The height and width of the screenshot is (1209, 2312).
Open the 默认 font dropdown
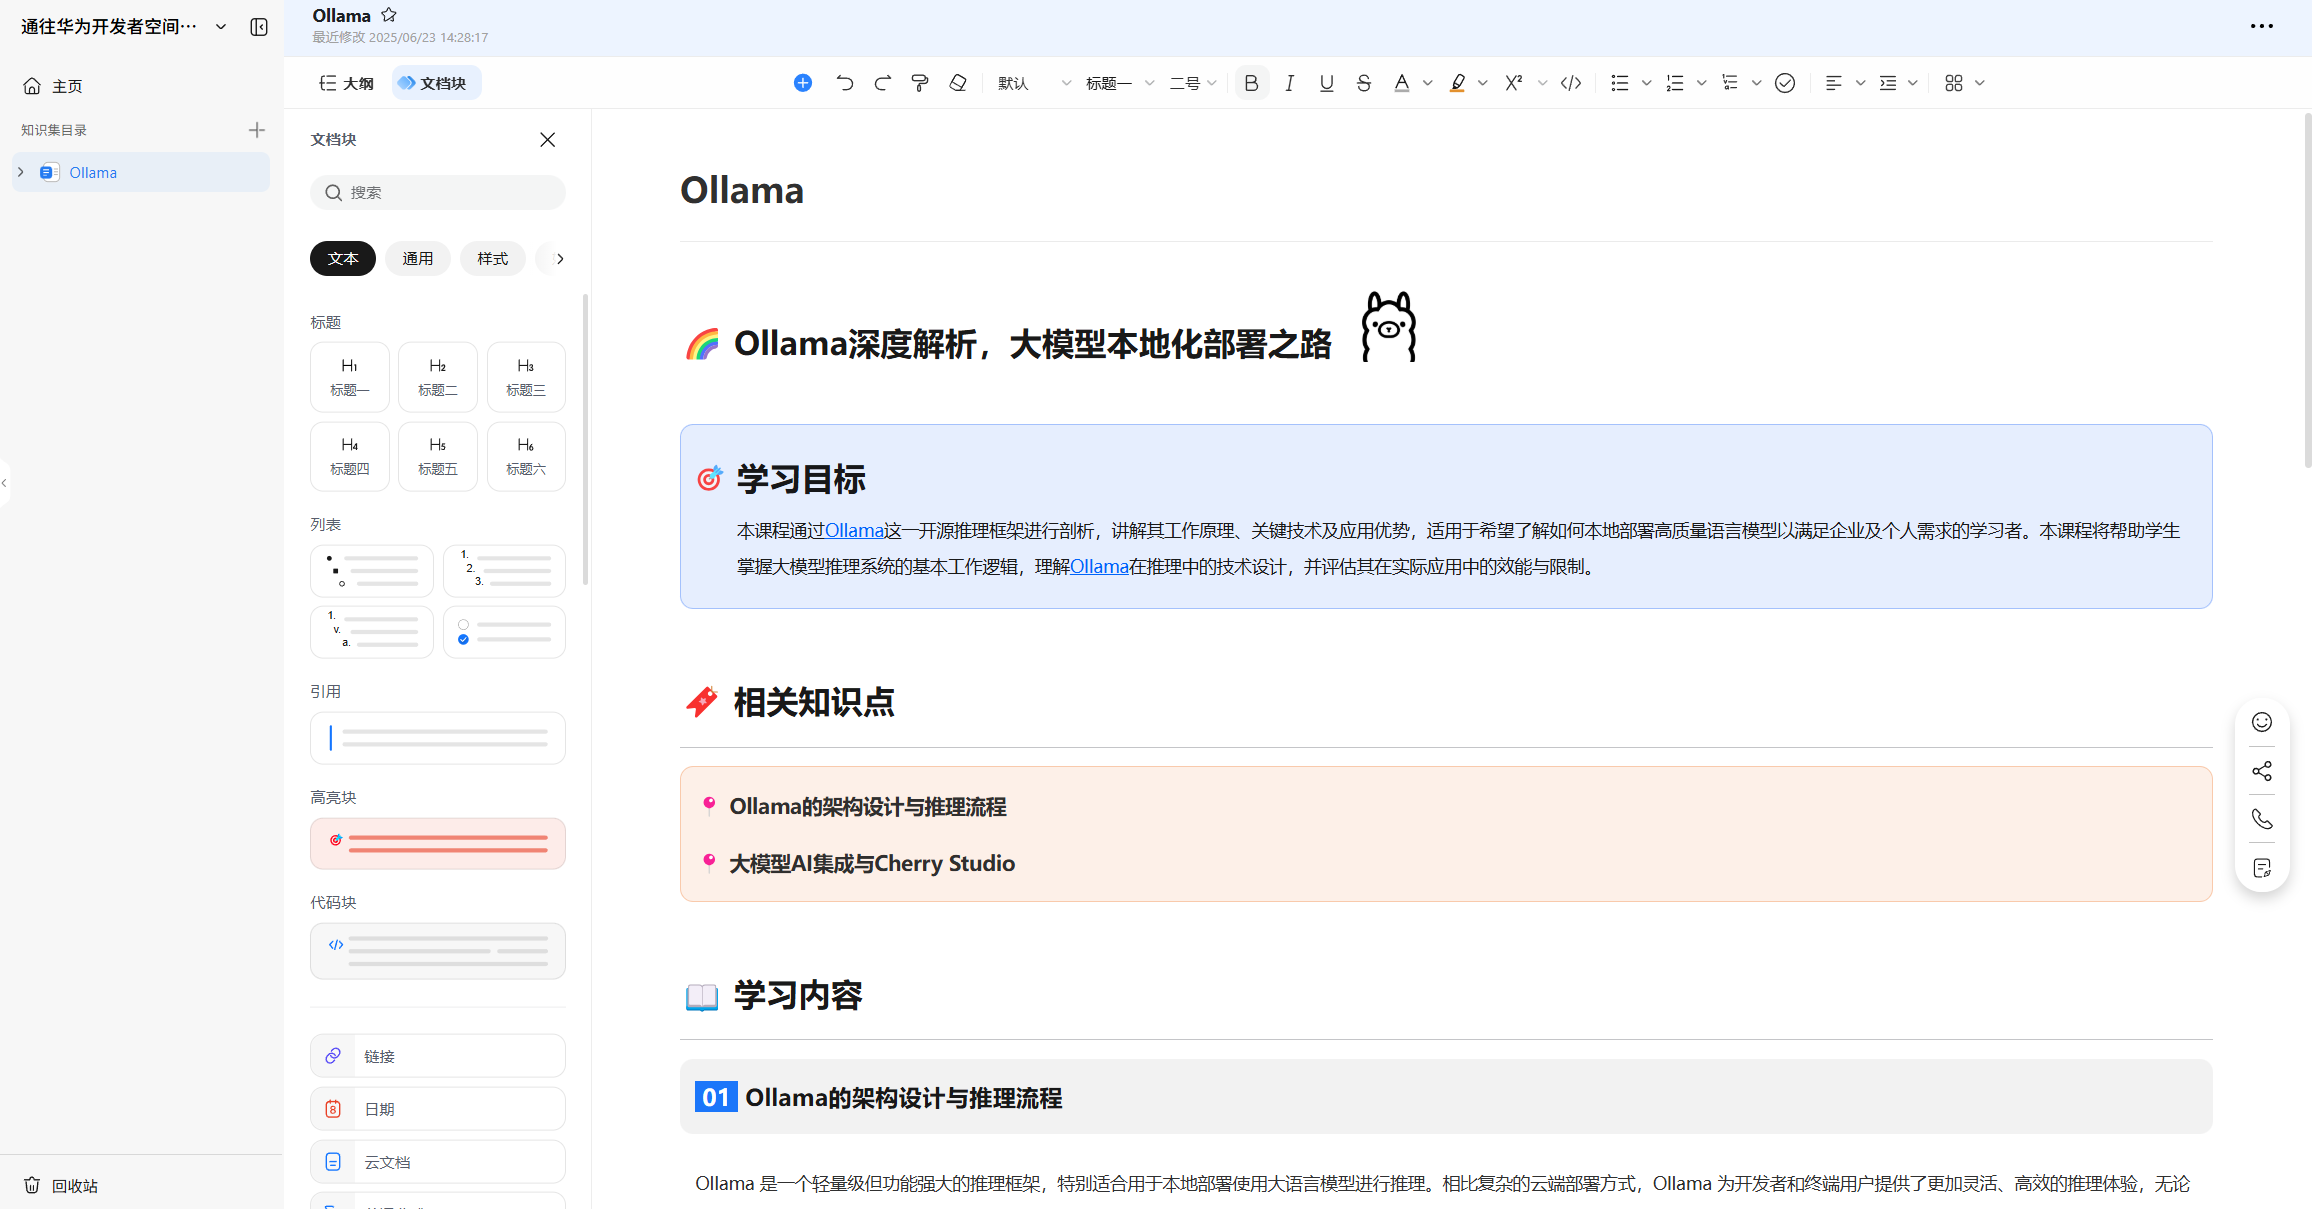1034,83
